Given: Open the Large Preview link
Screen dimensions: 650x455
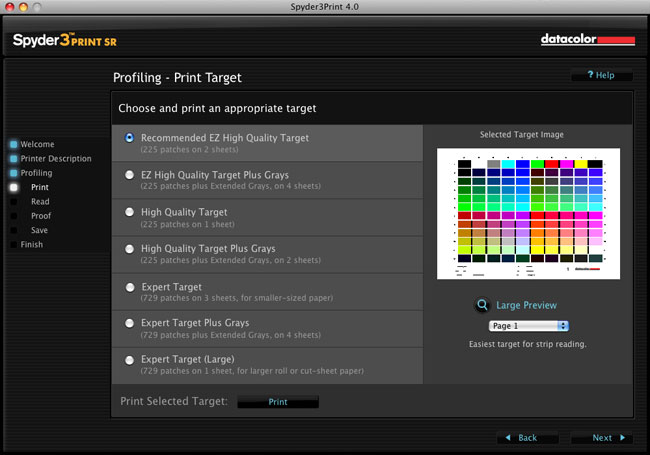Looking at the screenshot, I should point(526,305).
